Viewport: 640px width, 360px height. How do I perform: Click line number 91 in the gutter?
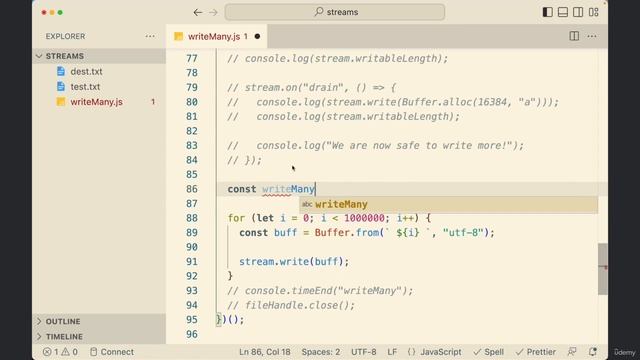pyautogui.click(x=192, y=262)
